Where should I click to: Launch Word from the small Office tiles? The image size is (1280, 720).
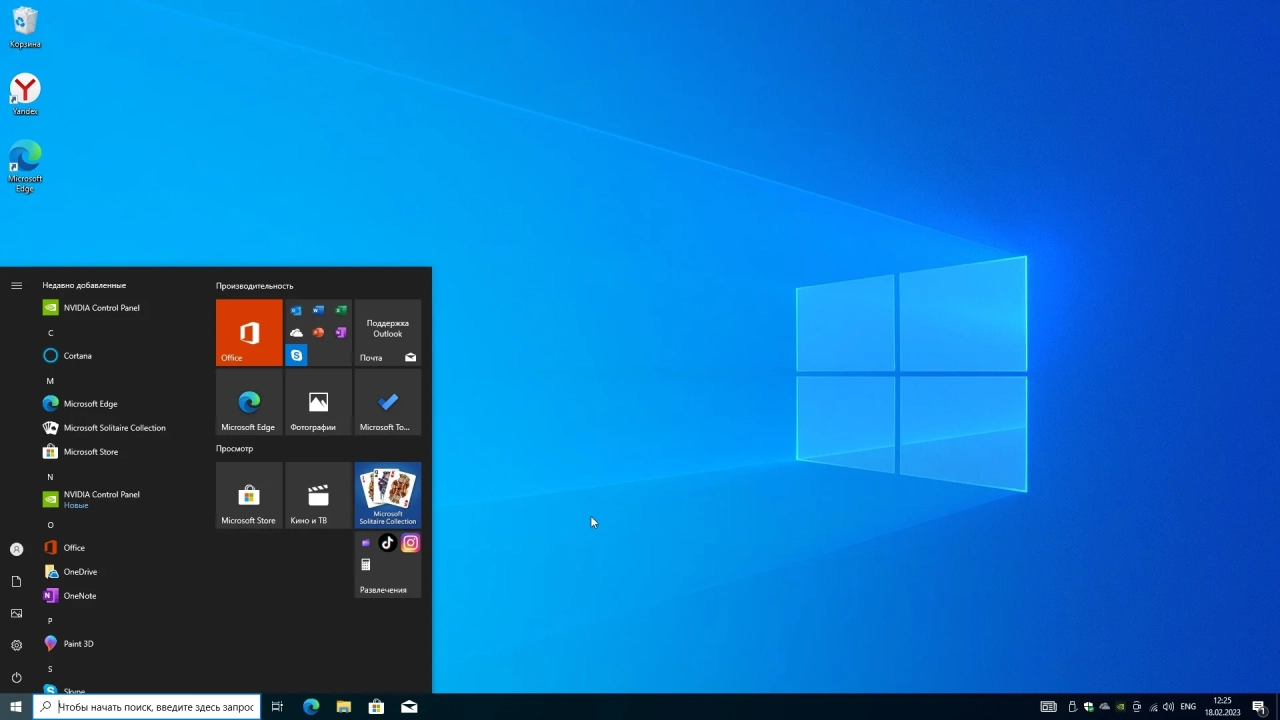click(x=318, y=311)
